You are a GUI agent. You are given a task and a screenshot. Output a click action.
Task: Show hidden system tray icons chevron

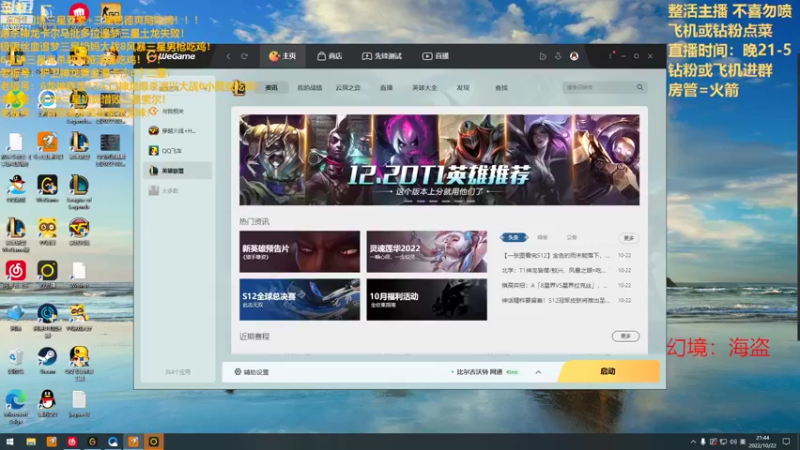tap(693, 442)
